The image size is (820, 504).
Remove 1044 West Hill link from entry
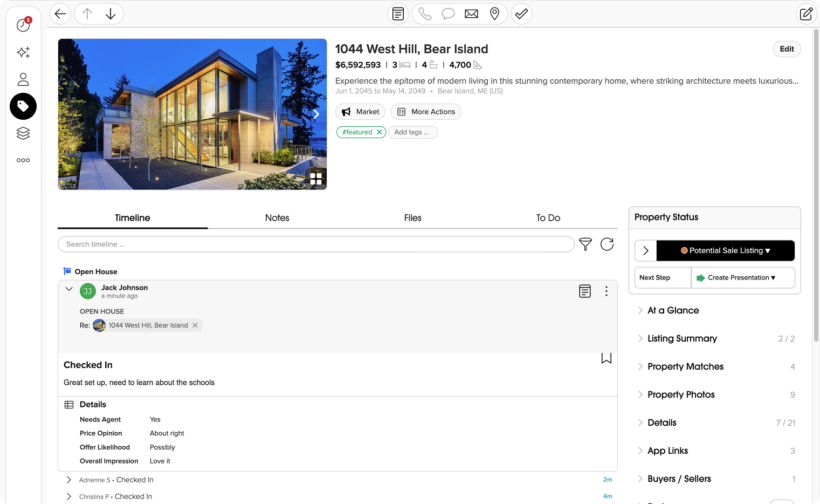(x=195, y=325)
